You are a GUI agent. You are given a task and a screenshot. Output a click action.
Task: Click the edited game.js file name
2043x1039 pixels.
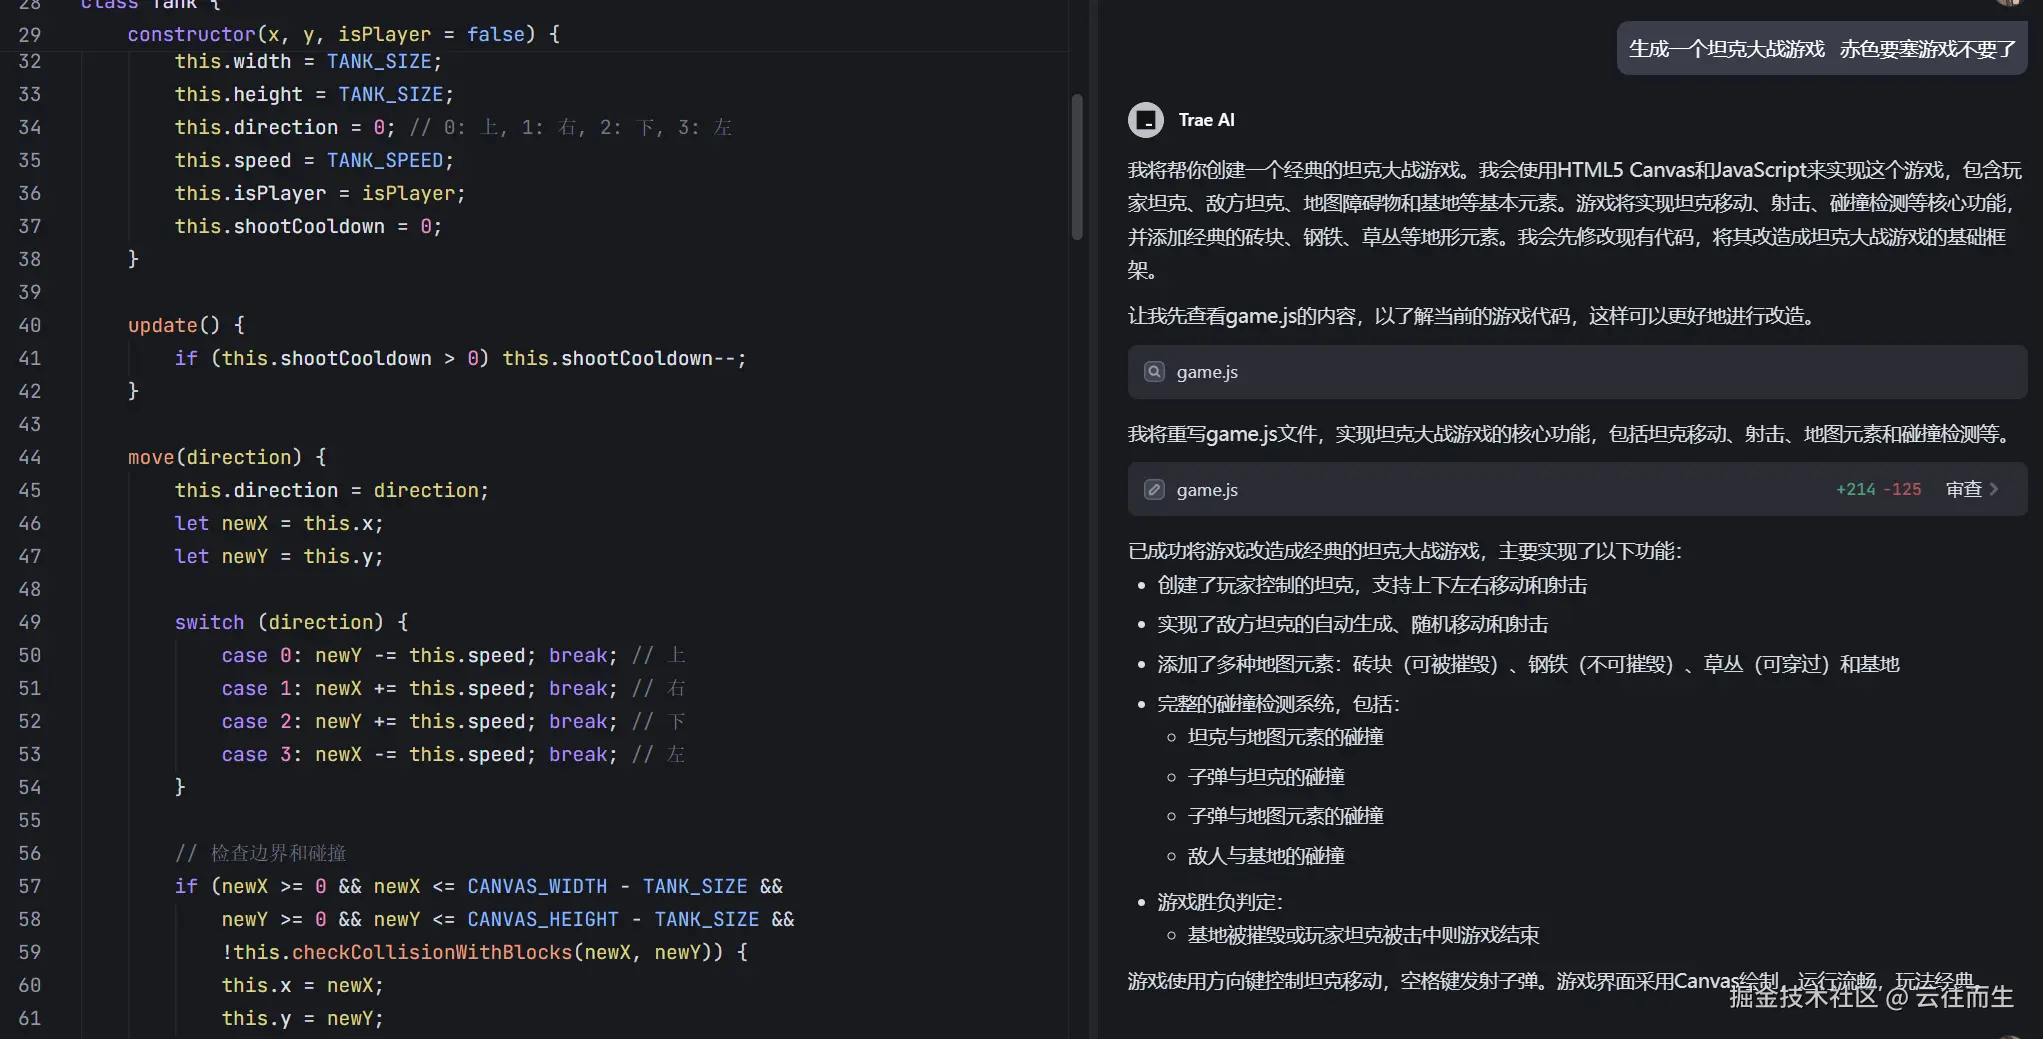pos(1207,490)
